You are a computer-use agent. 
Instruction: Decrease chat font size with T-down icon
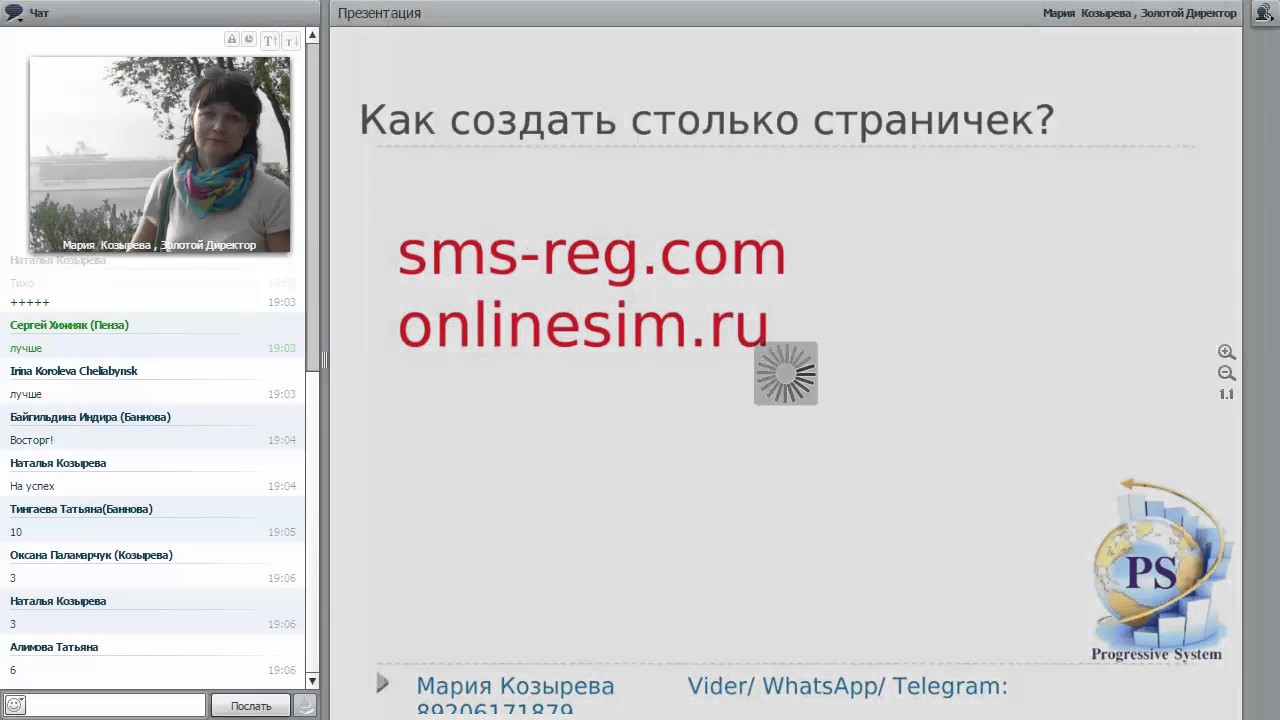click(x=290, y=41)
